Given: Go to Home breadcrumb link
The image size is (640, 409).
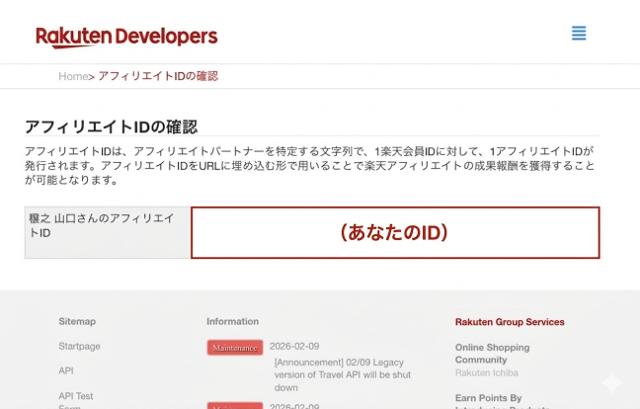Looking at the screenshot, I should [x=73, y=76].
